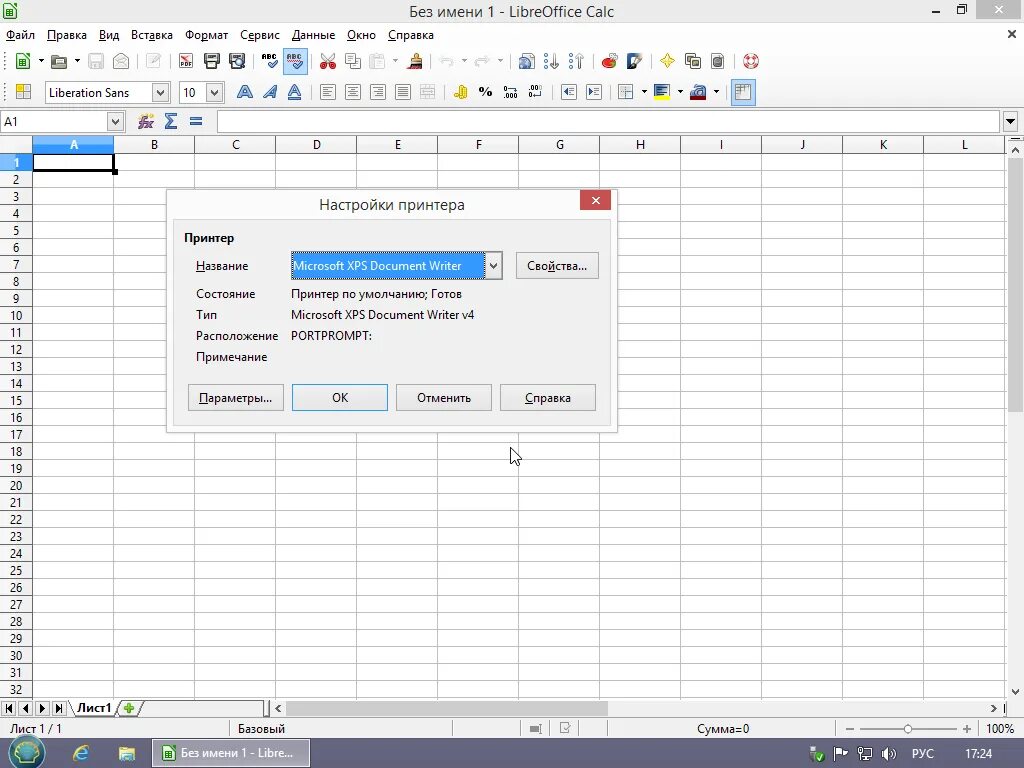This screenshot has width=1024, height=768.
Task: Open printer Название combo box
Action: [396, 266]
